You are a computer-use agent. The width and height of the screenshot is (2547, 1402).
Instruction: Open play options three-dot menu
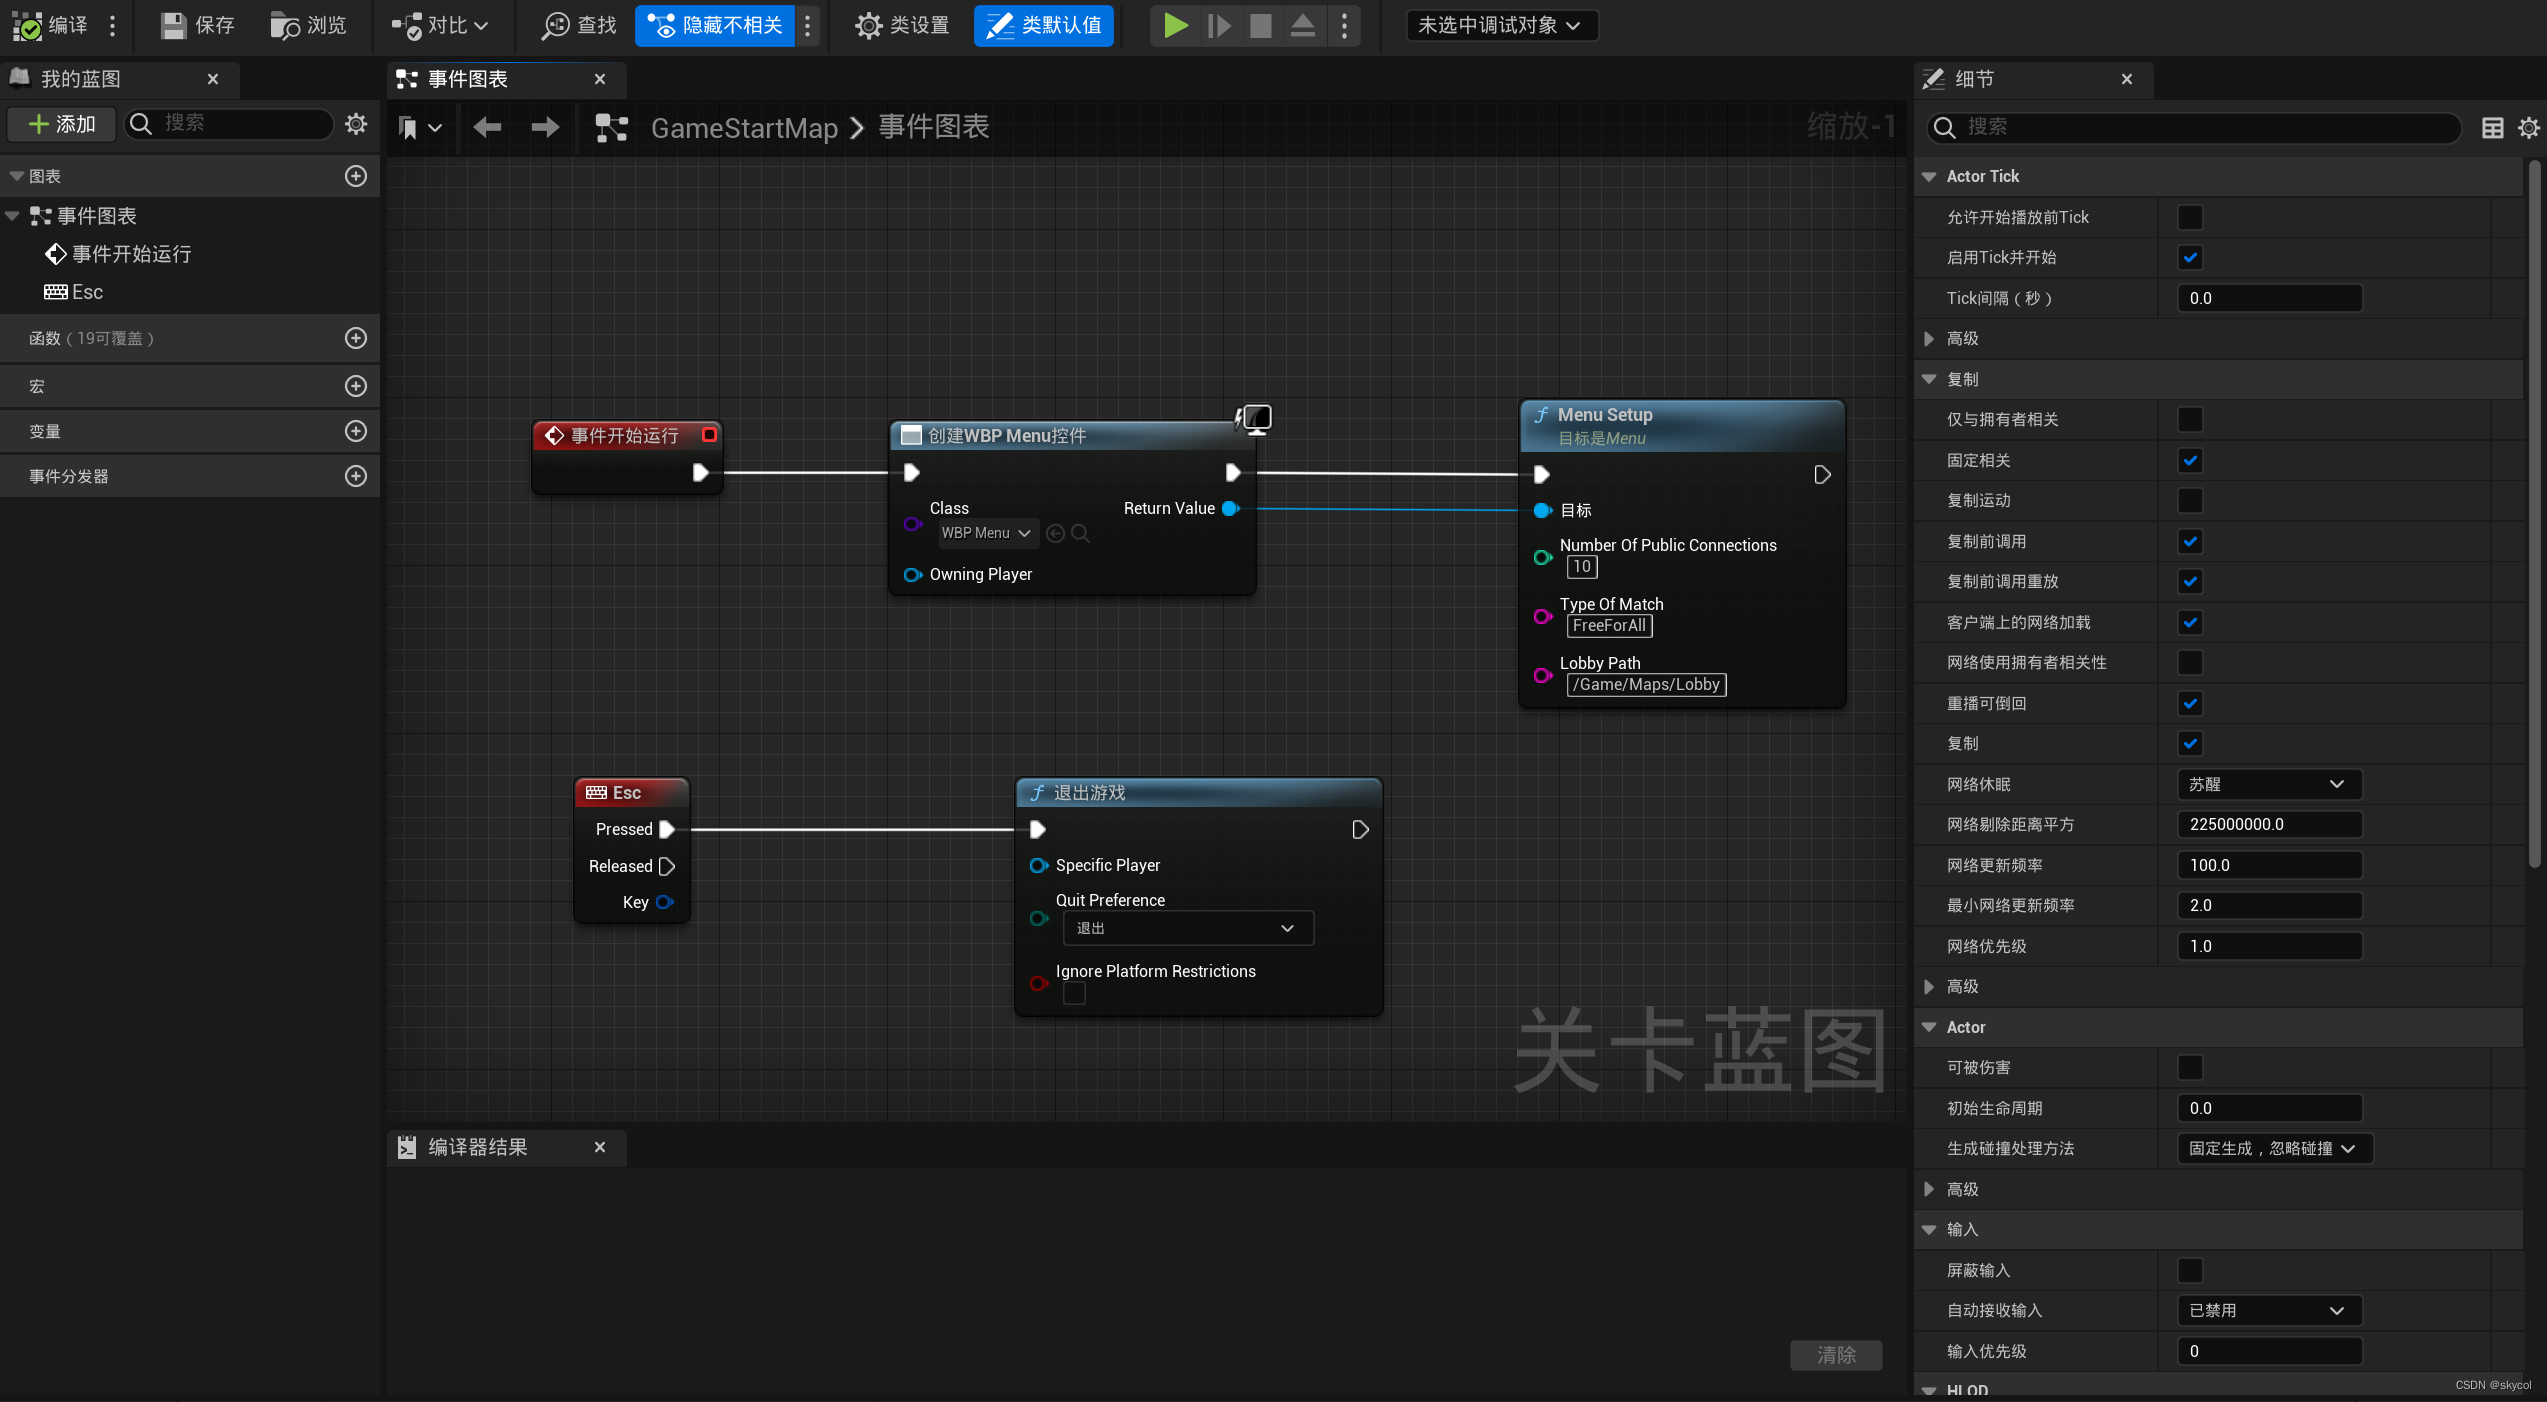click(1345, 25)
